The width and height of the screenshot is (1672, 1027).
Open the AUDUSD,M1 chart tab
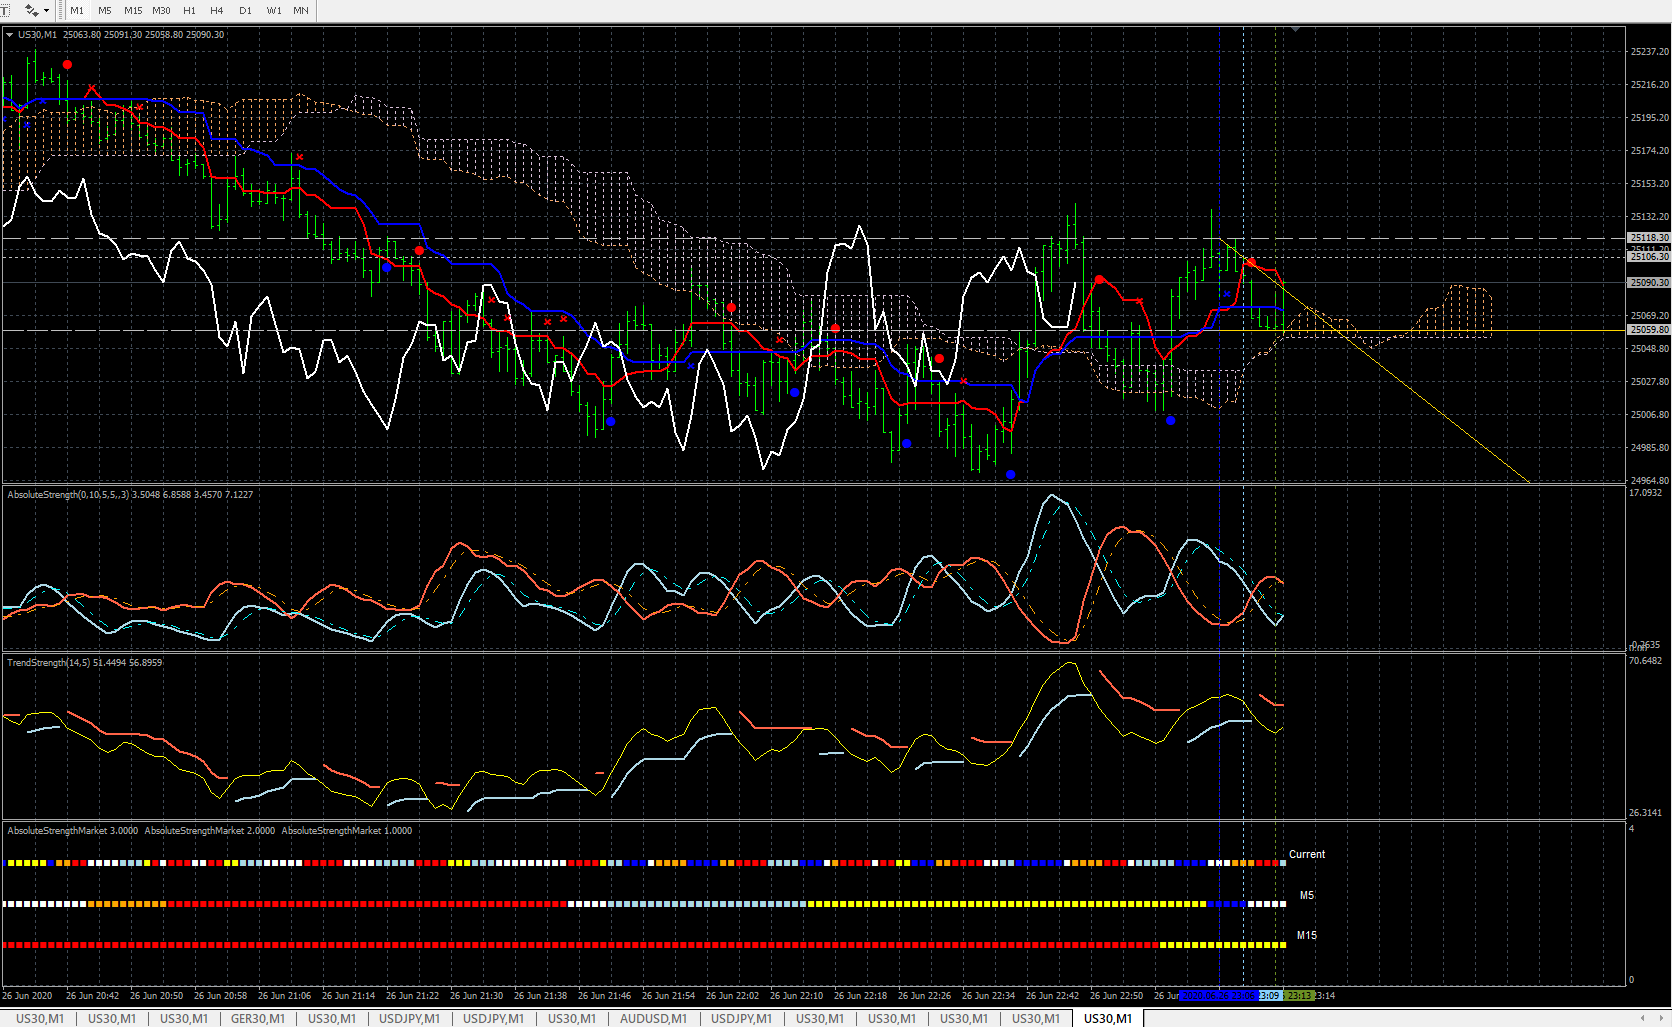[x=653, y=1018]
